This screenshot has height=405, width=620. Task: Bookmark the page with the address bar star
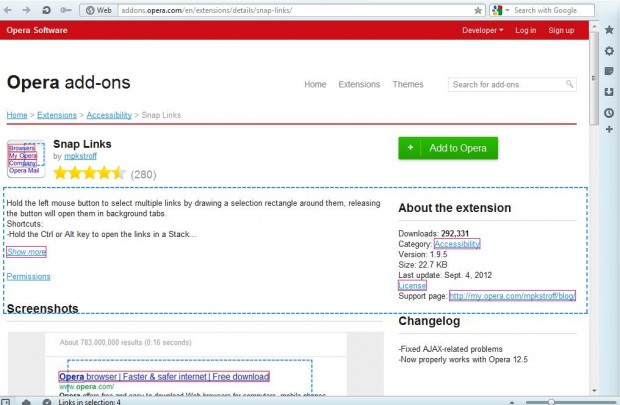pyautogui.click(x=478, y=10)
